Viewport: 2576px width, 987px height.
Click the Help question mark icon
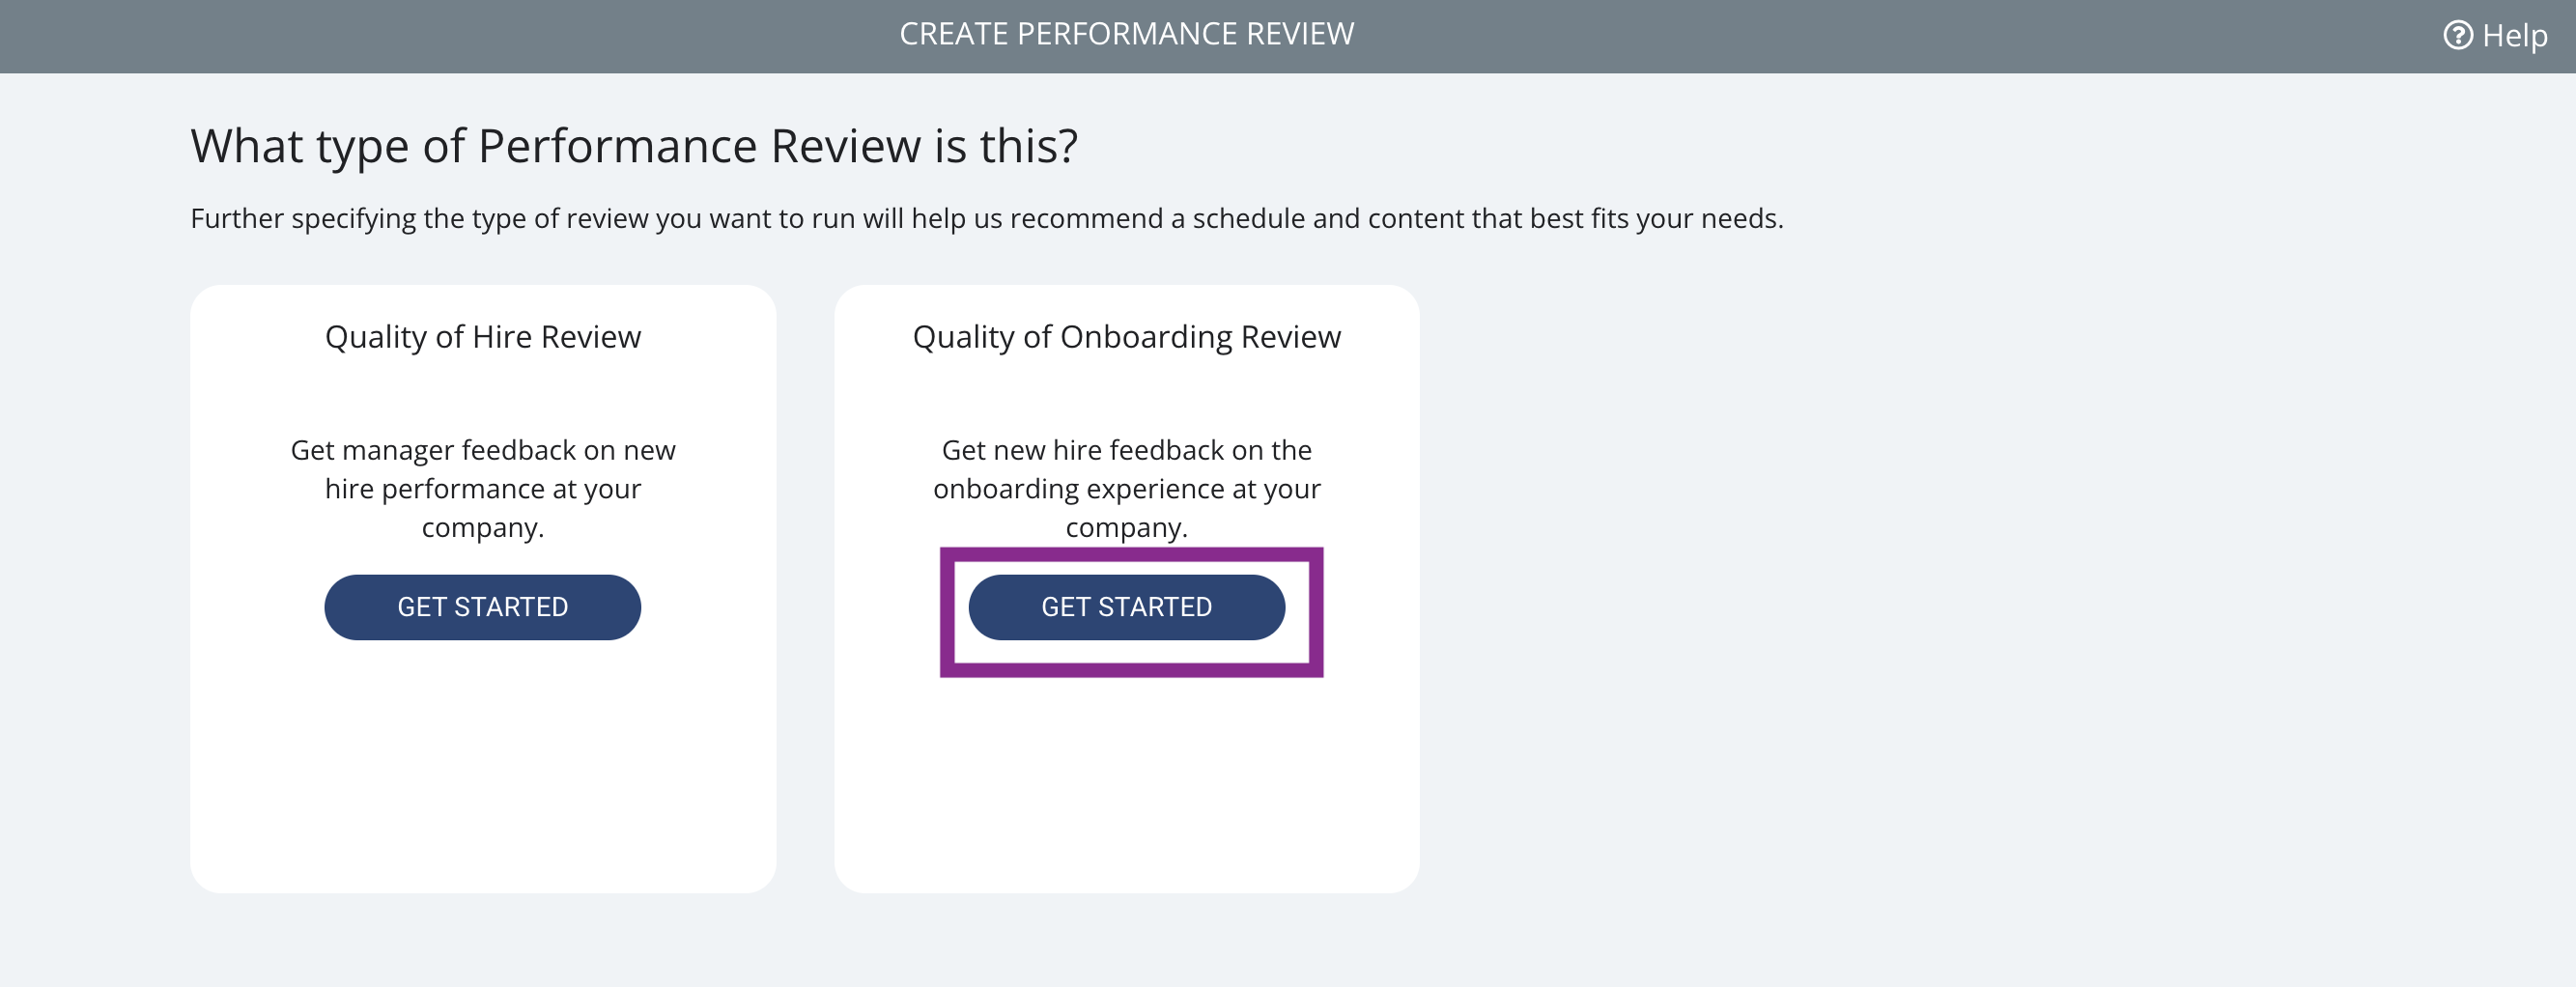click(x=2457, y=36)
